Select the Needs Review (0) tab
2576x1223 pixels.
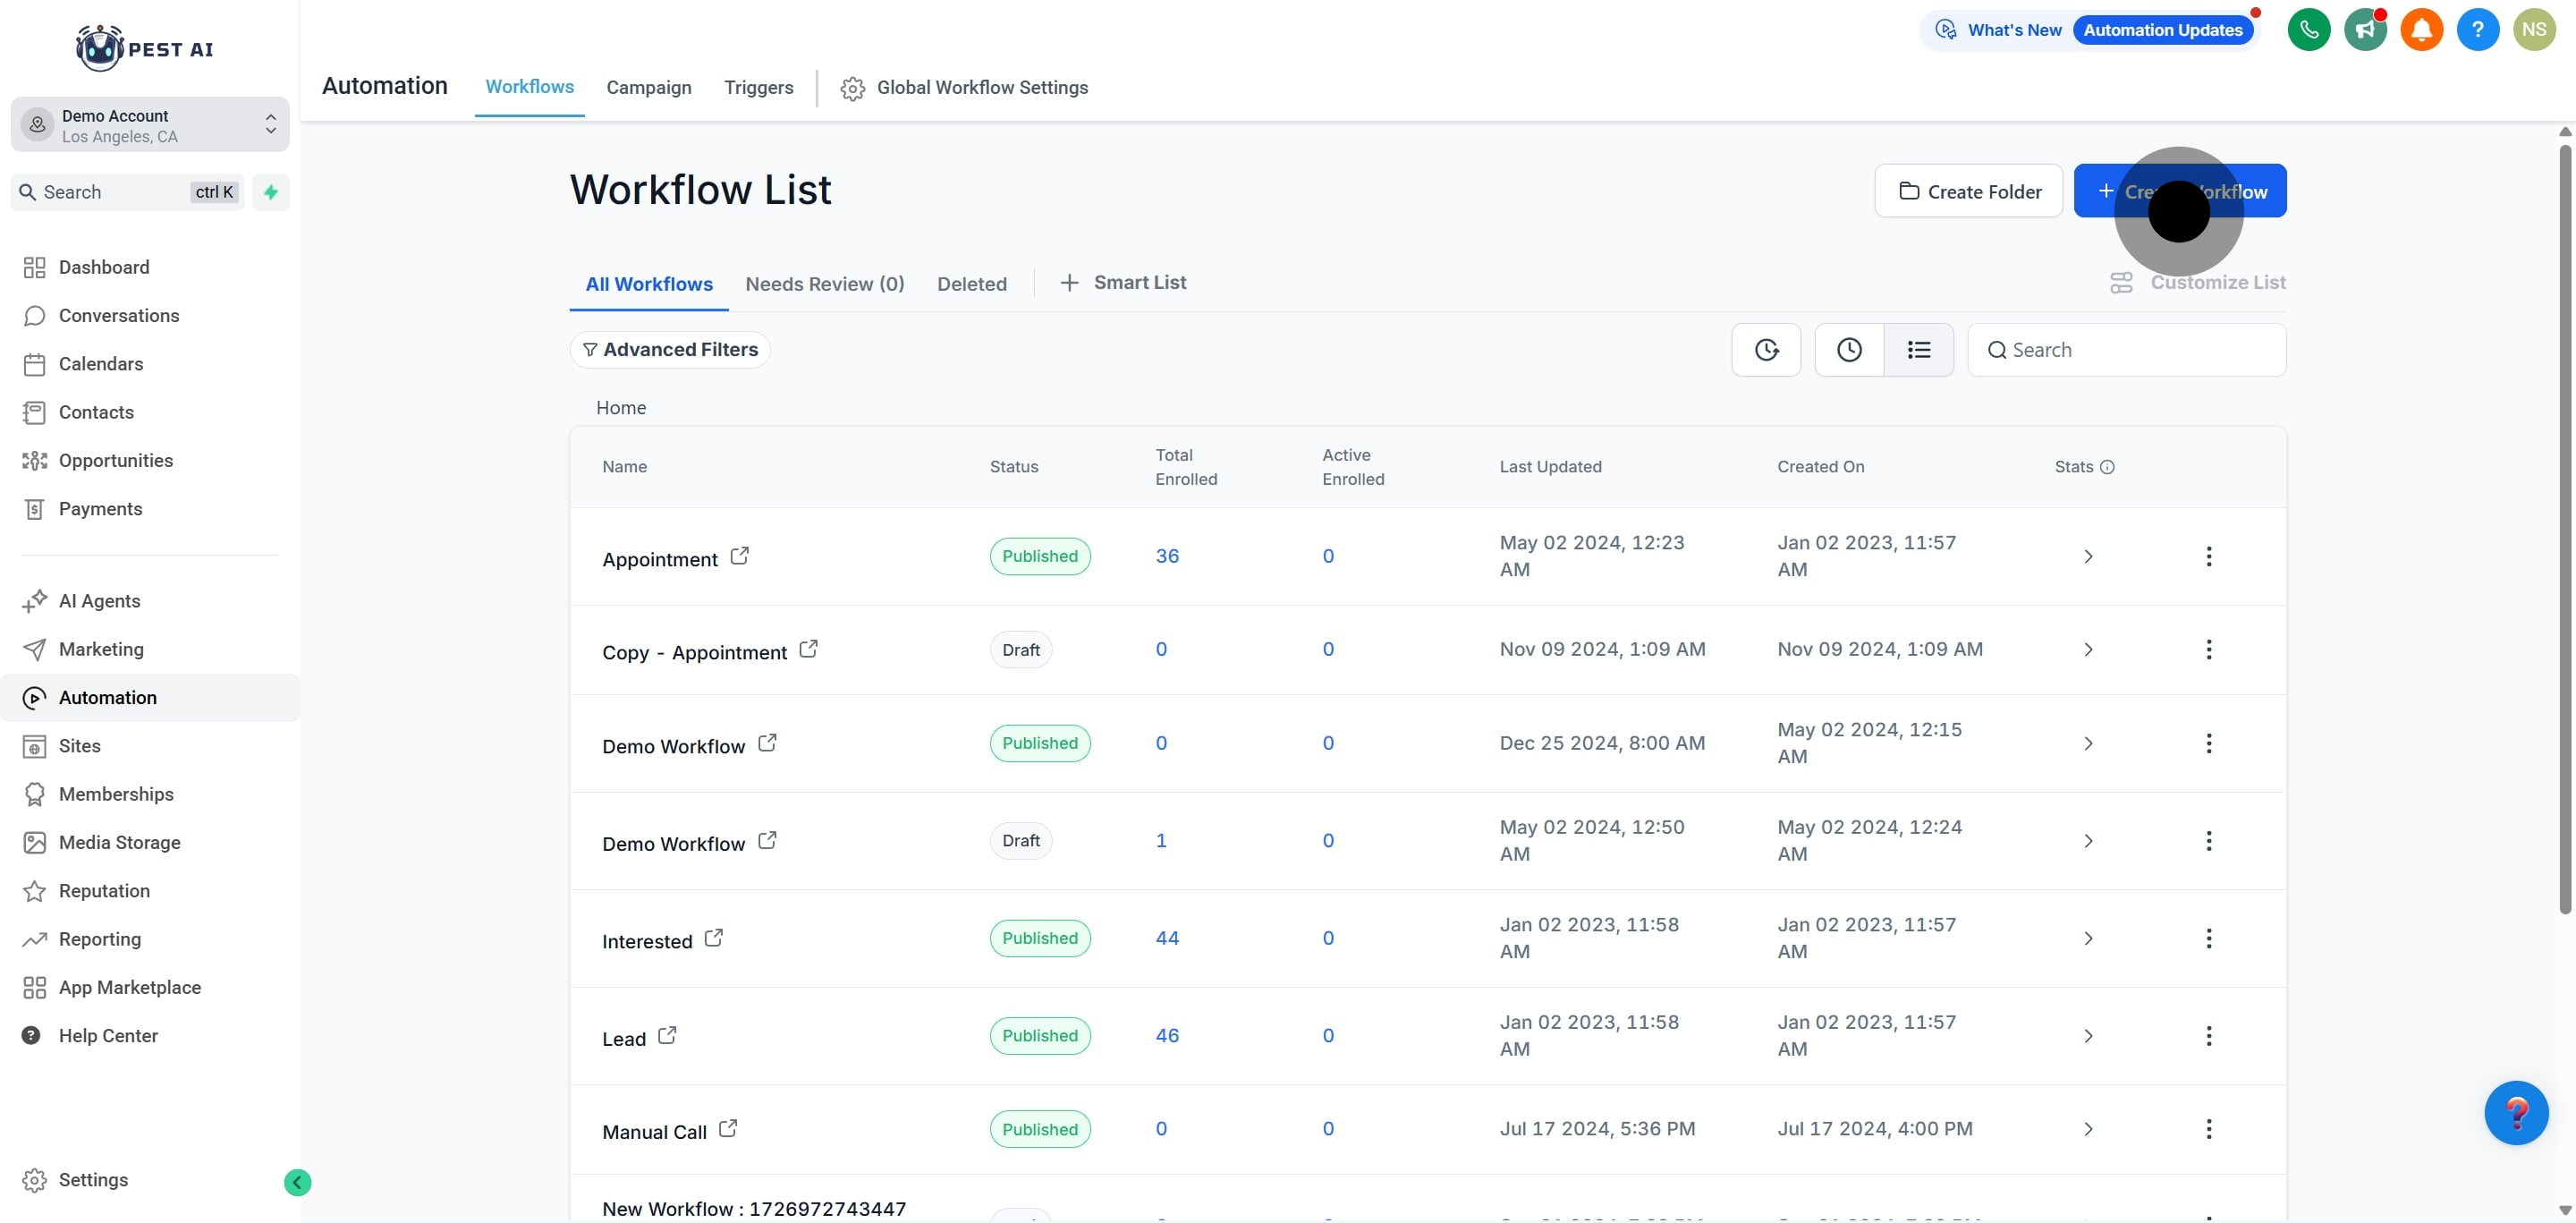pos(825,284)
